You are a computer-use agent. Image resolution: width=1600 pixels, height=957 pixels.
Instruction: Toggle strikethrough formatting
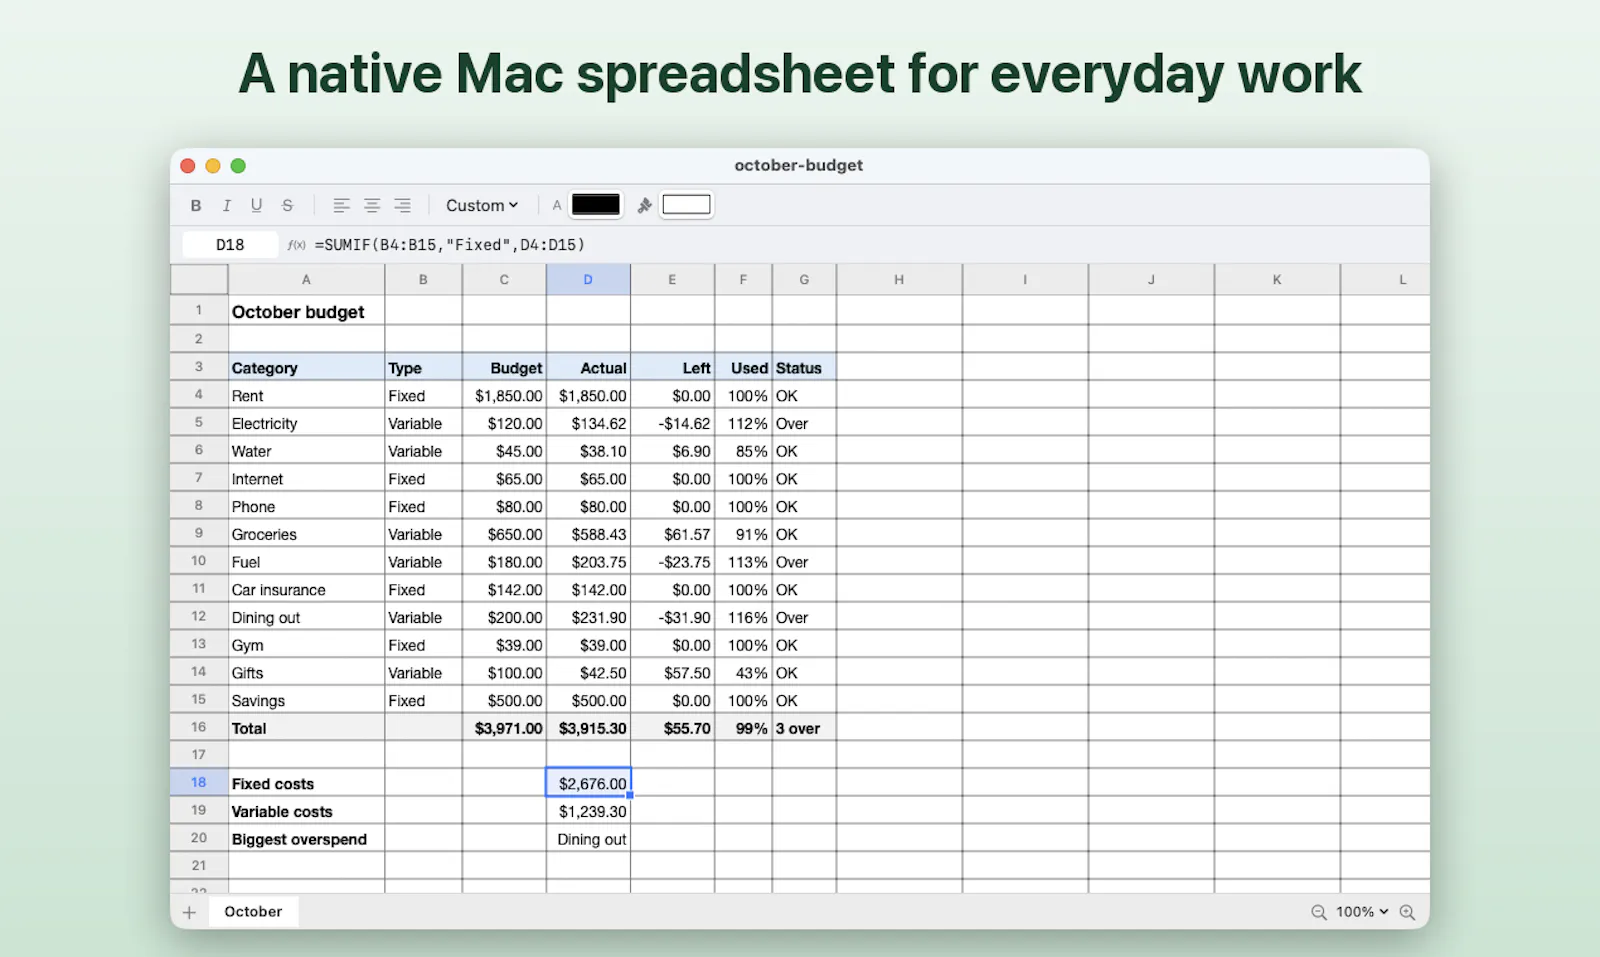287,205
